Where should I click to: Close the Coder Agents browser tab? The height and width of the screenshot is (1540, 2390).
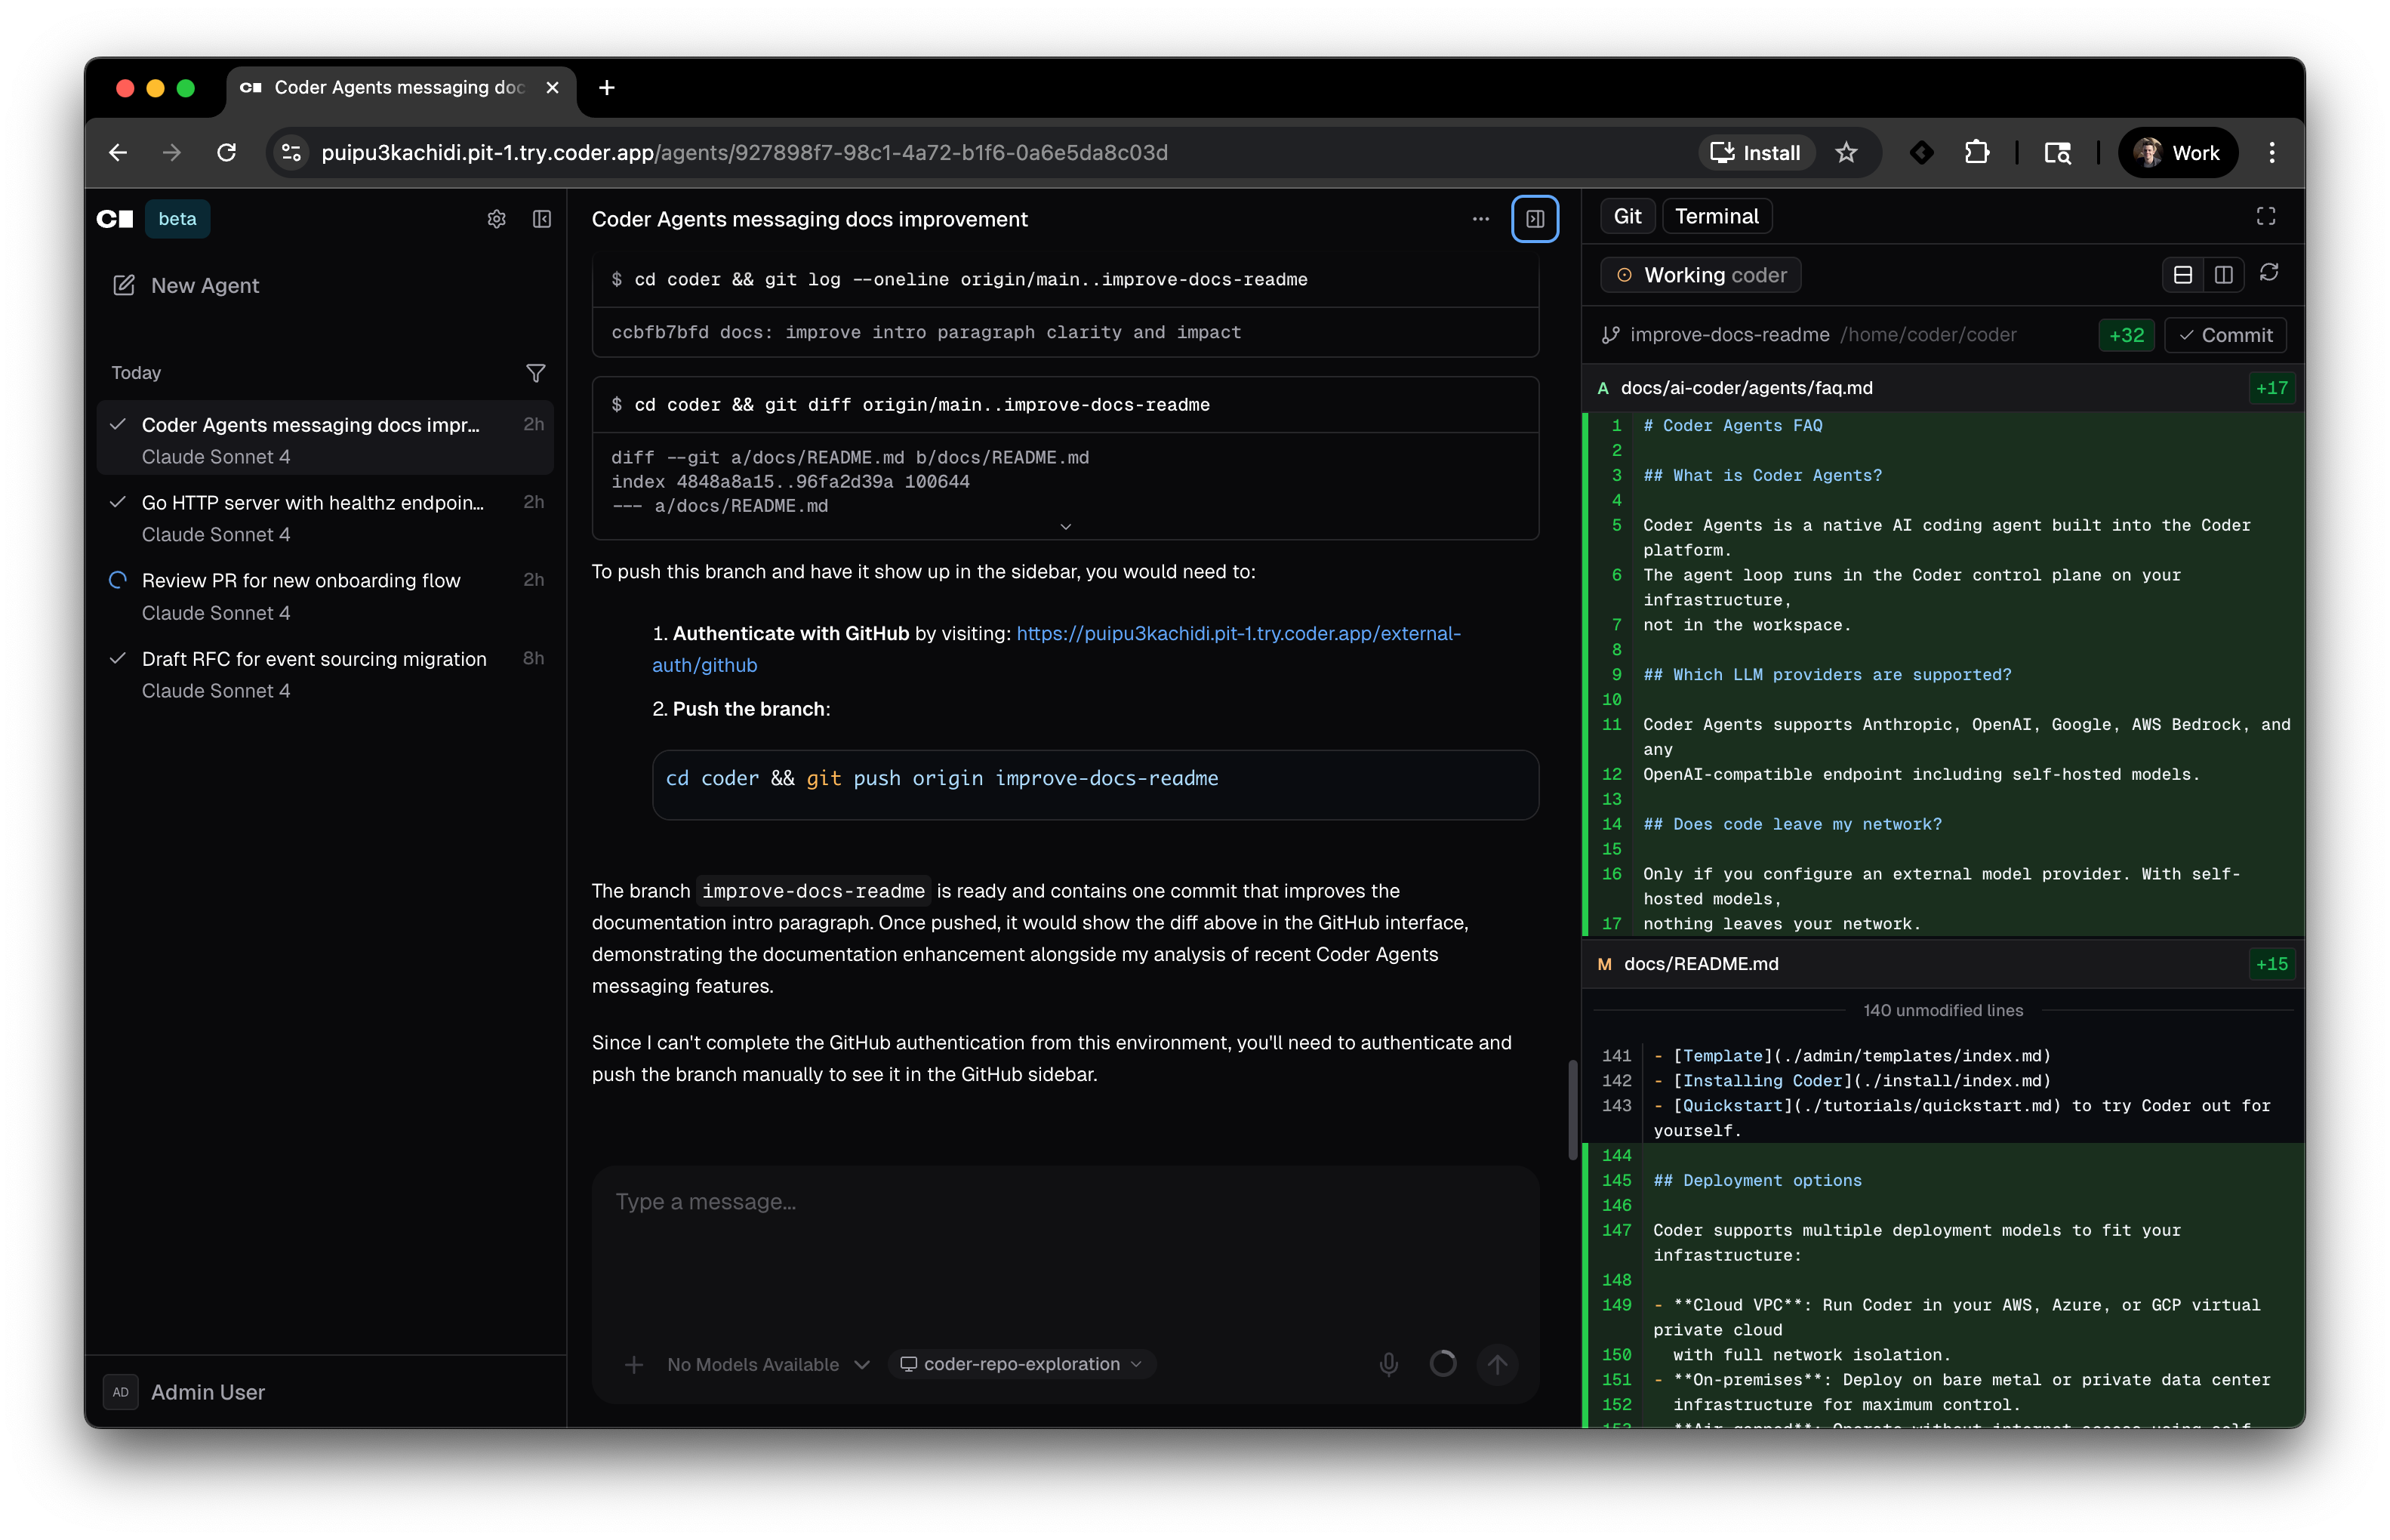(552, 88)
